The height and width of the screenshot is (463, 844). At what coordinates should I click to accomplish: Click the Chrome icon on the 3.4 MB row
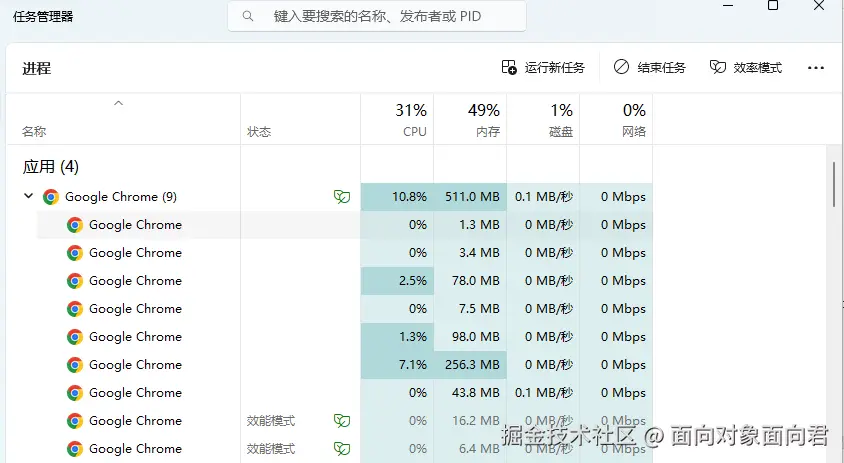coord(75,253)
